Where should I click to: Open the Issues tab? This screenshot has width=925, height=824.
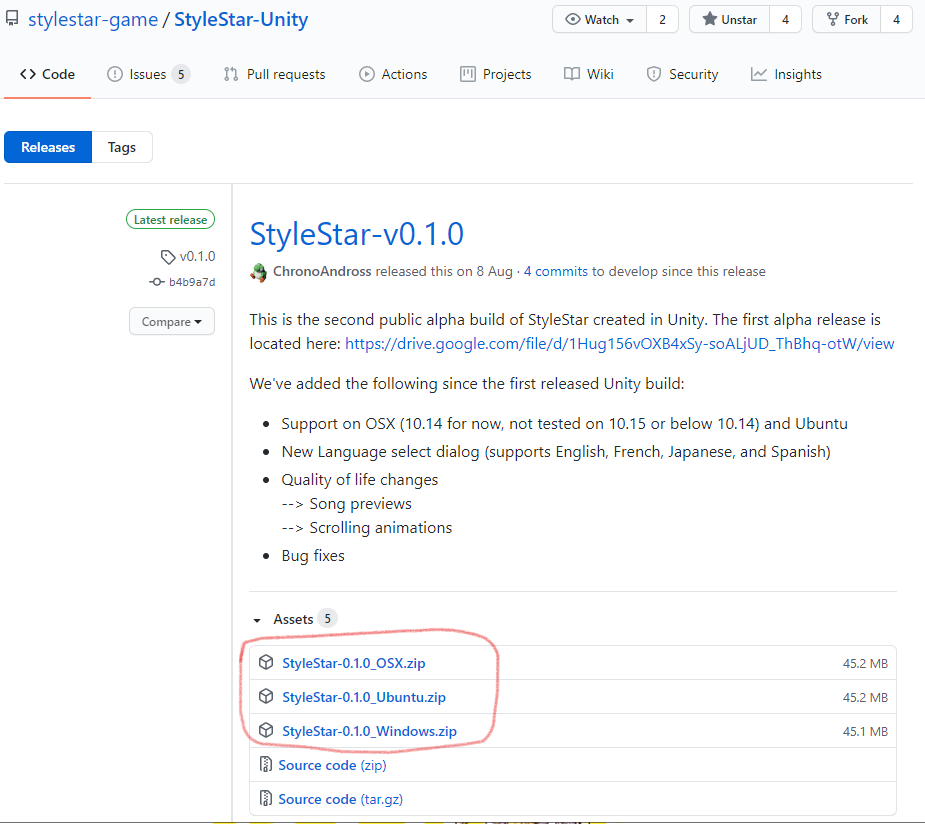pyautogui.click(x=148, y=74)
